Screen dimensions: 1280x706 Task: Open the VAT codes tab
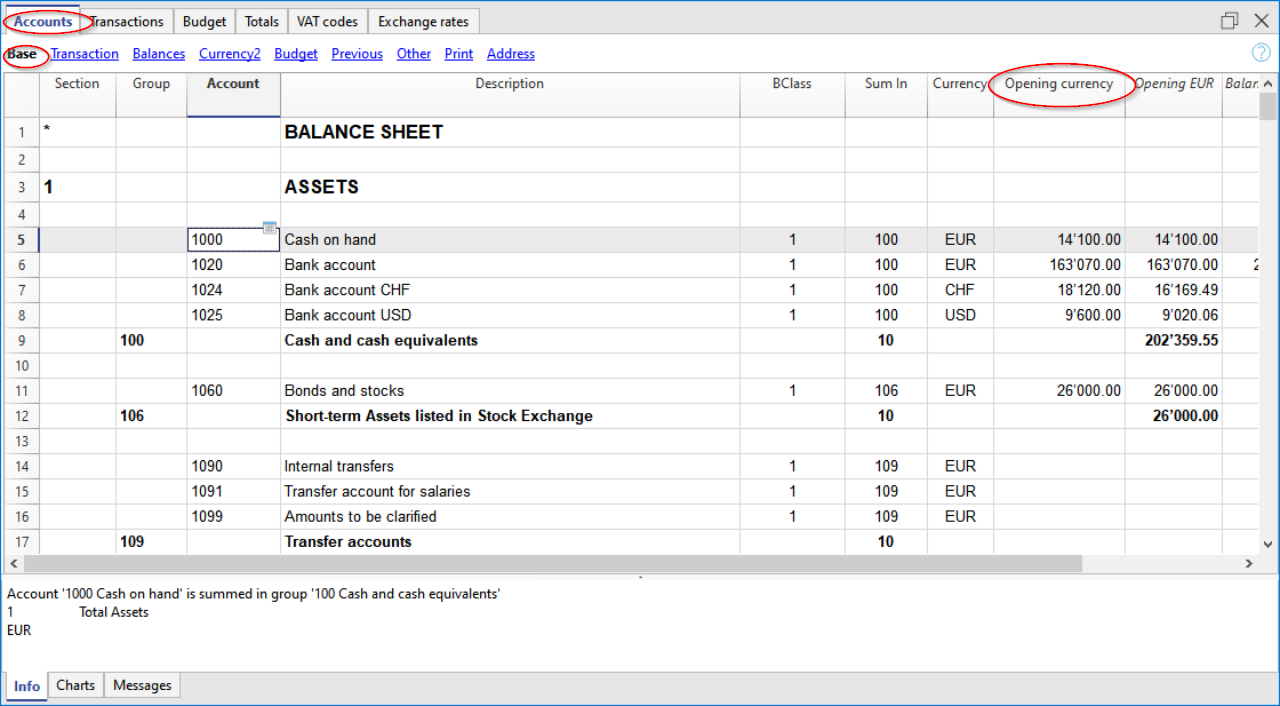(327, 21)
